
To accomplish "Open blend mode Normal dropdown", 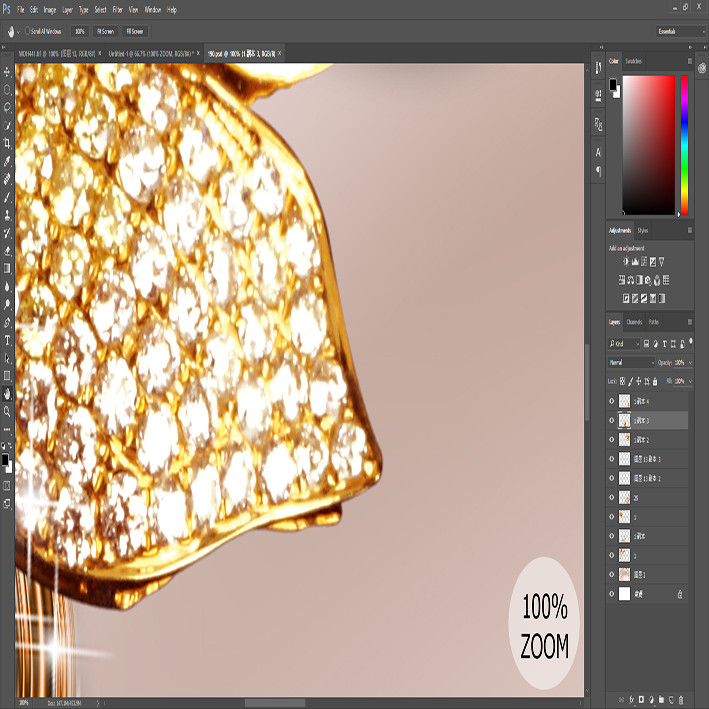I will point(631,362).
